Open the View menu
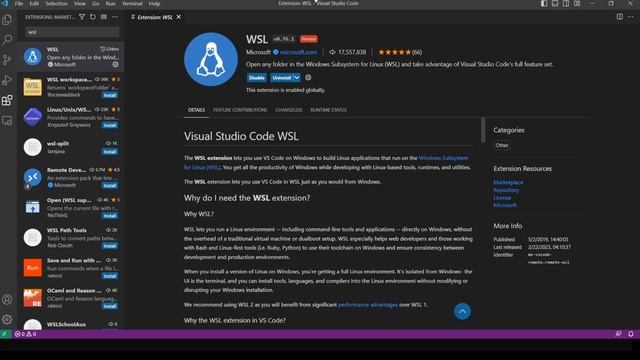This screenshot has width=640, height=360. click(80, 4)
